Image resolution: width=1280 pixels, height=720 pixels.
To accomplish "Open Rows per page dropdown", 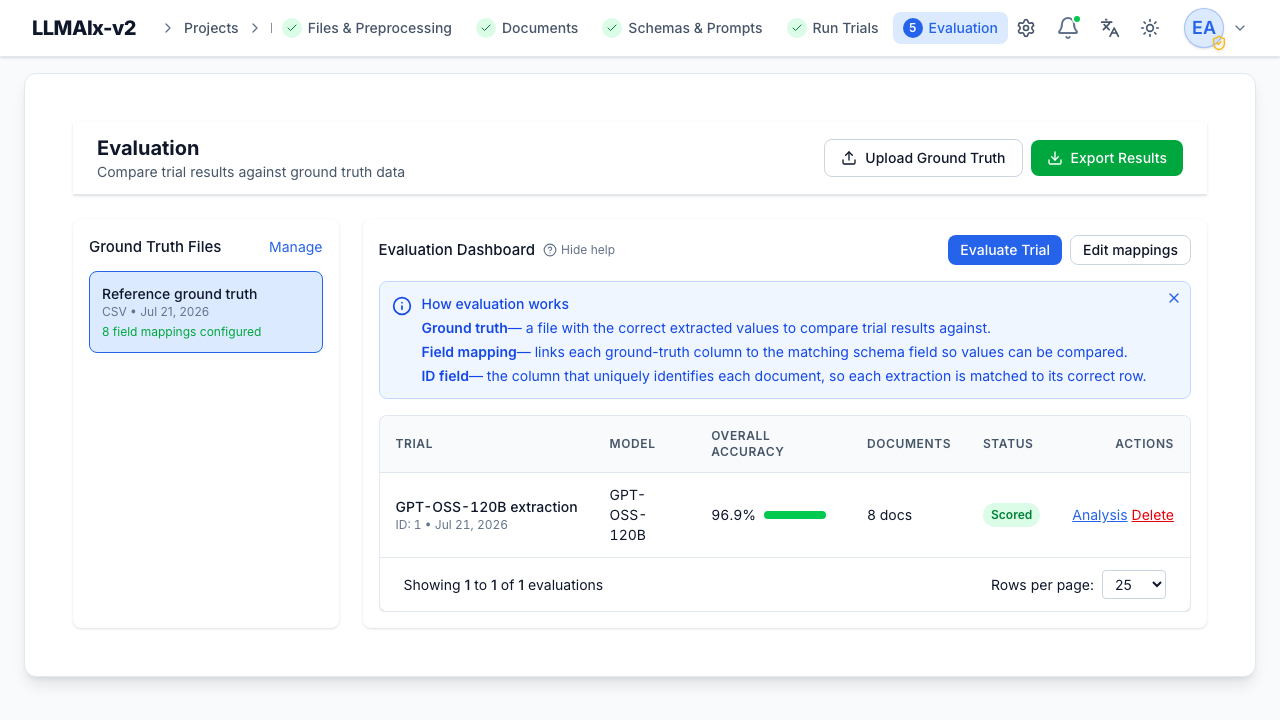I will (1134, 585).
